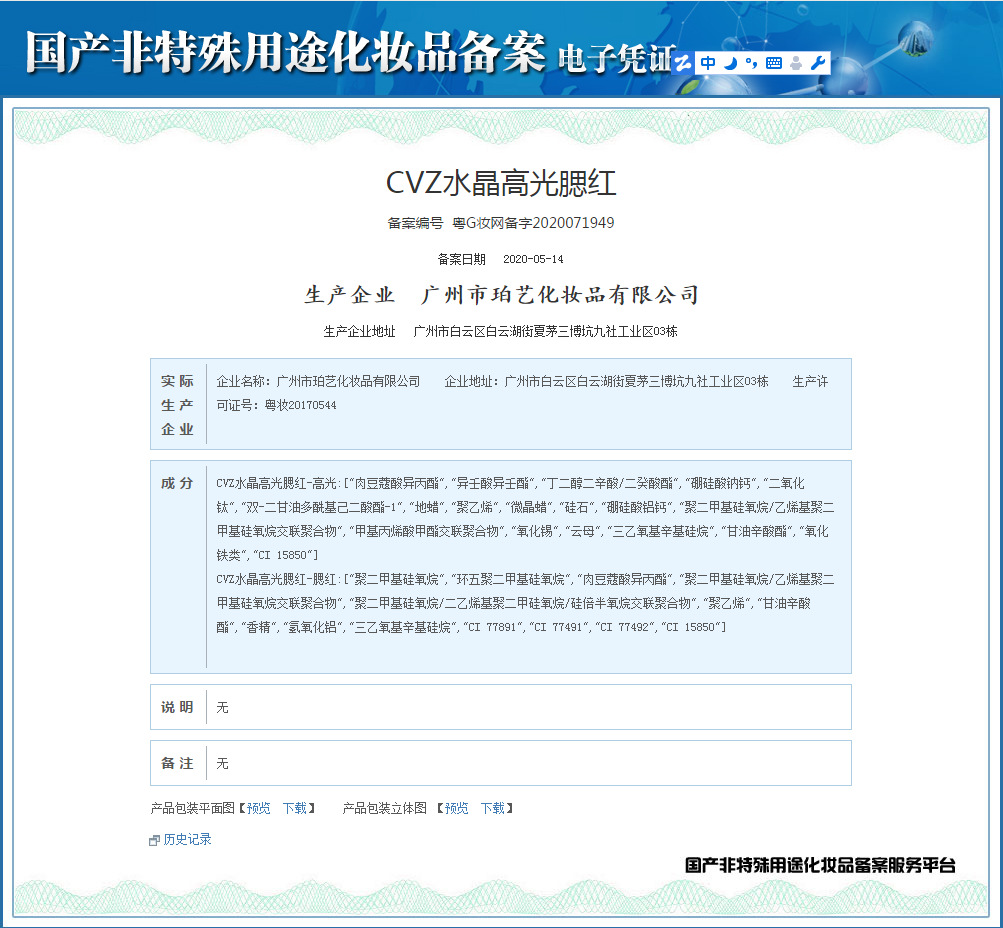Viewport: 1003px width, 928px height.
Task: Click the 备案编号 label
Action: pyautogui.click(x=415, y=223)
